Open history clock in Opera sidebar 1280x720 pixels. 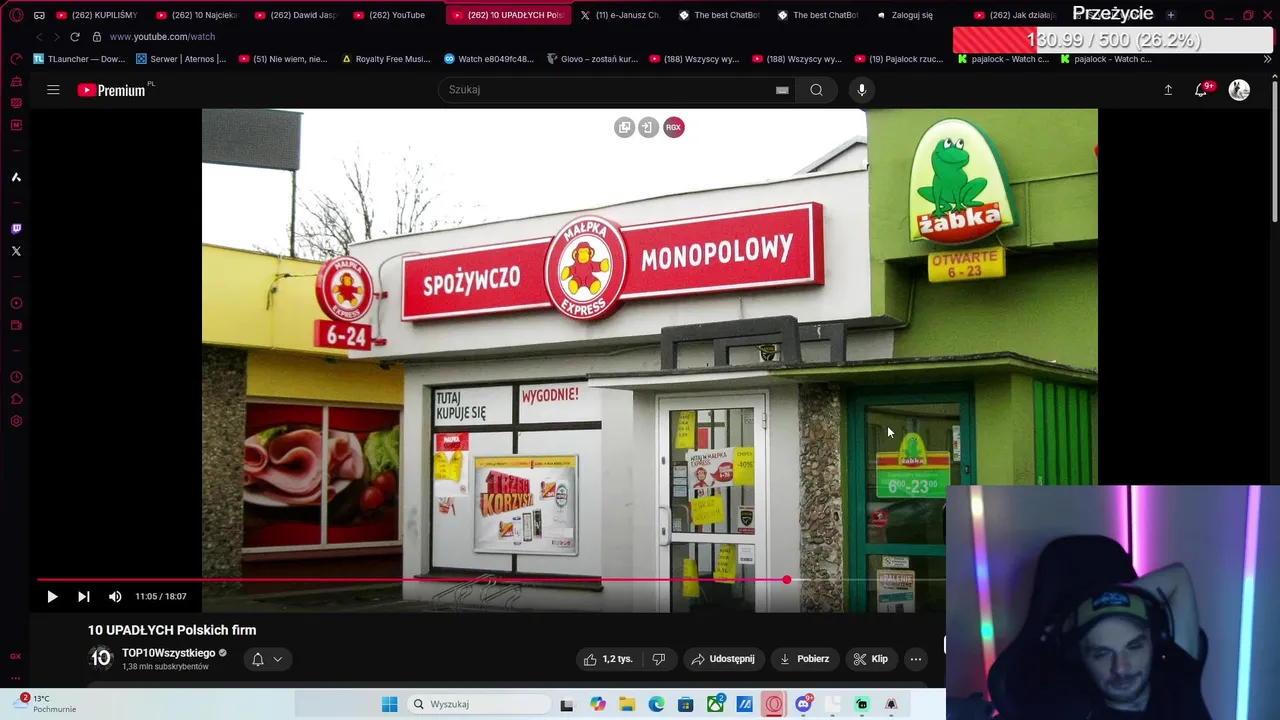click(x=16, y=377)
